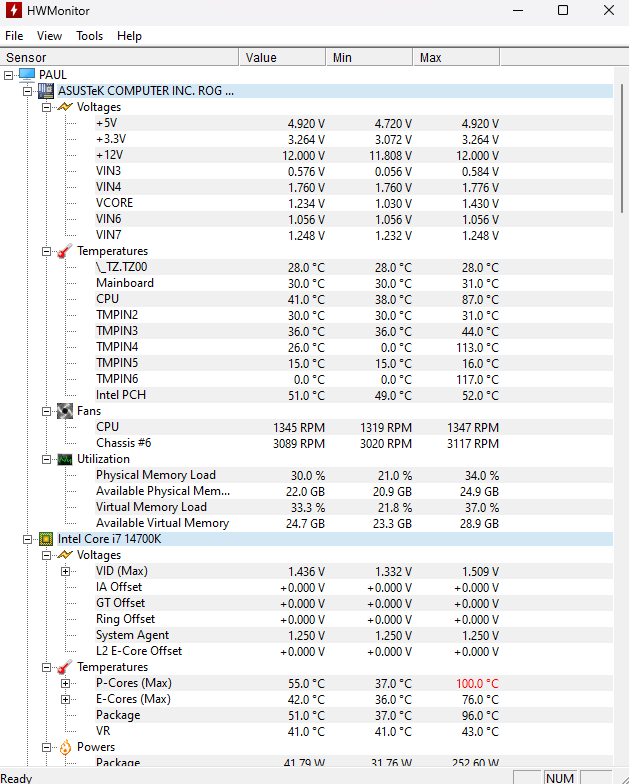Click the CPU Temperatures thermometer icon
The width and height of the screenshot is (629, 784).
click(64, 667)
